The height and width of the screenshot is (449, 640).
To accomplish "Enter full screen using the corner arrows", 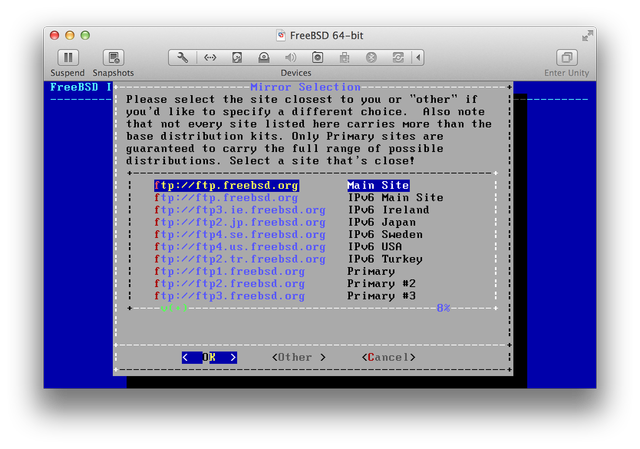I will point(587,36).
